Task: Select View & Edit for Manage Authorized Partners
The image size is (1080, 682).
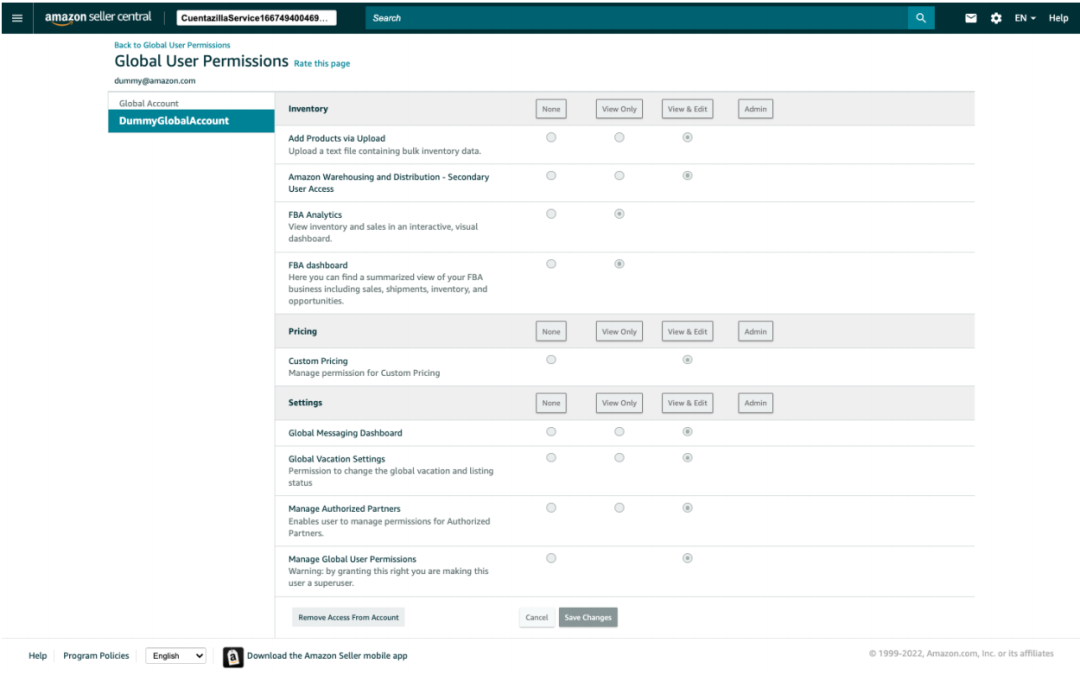Action: 687,508
